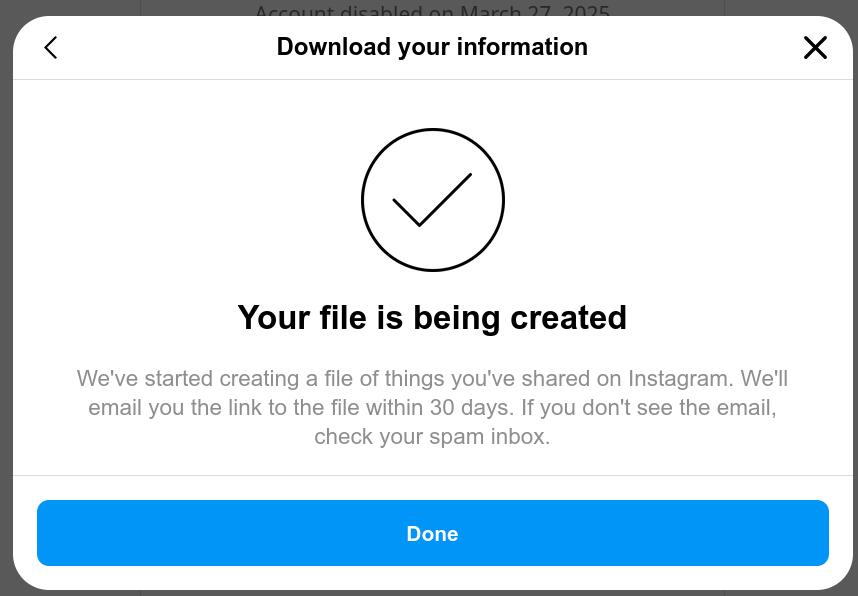Click the divider line under the dialog header

click(432, 79)
